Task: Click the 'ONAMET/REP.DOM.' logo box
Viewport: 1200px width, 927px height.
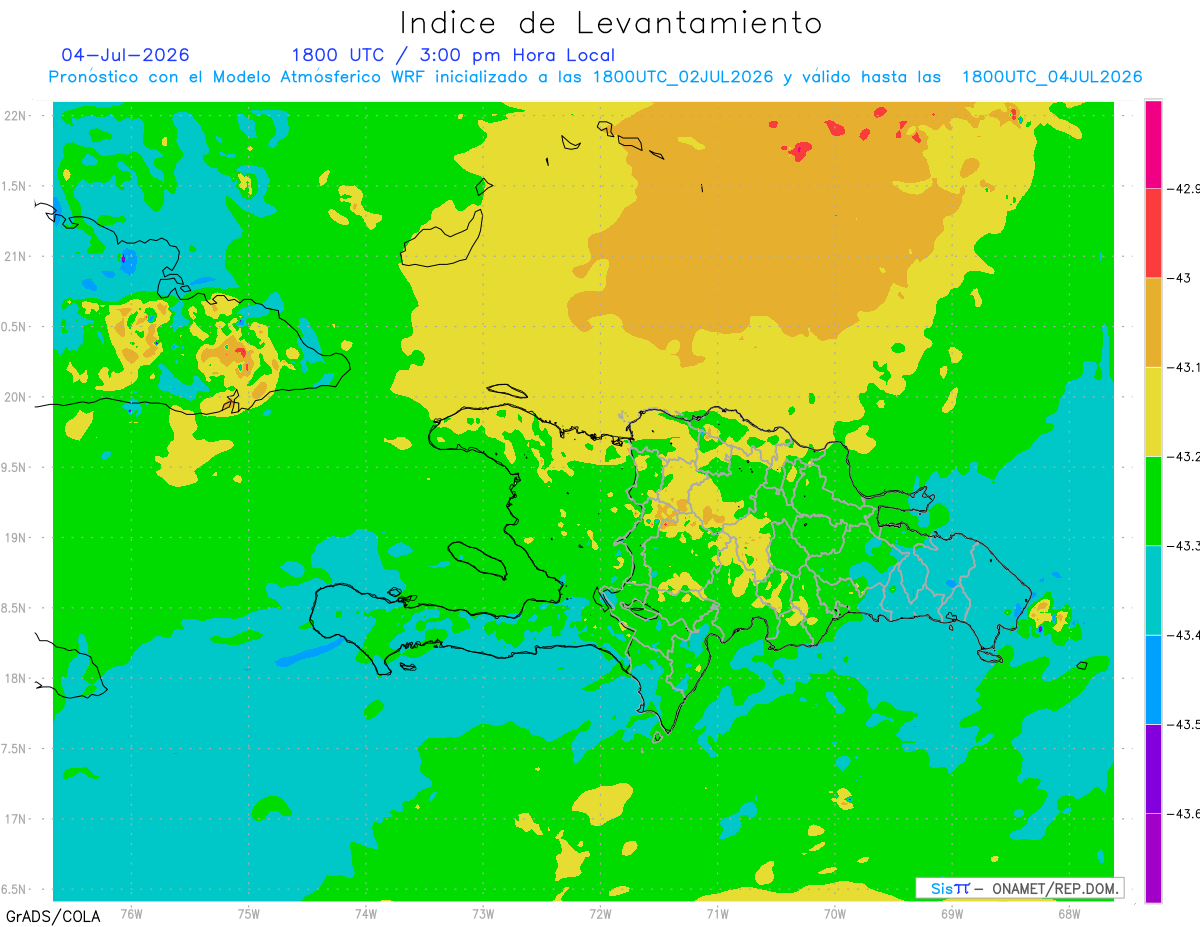Action: pyautogui.click(x=1019, y=888)
